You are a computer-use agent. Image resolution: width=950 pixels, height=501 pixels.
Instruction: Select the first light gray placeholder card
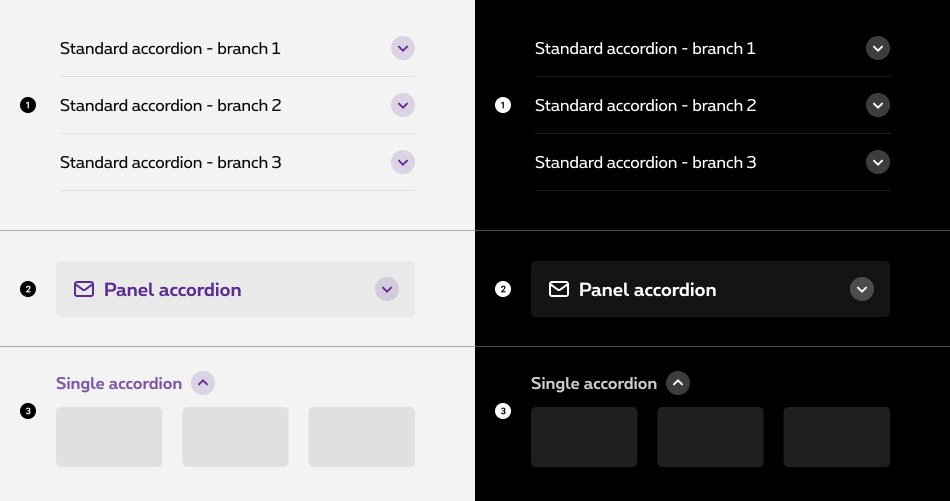click(x=109, y=437)
